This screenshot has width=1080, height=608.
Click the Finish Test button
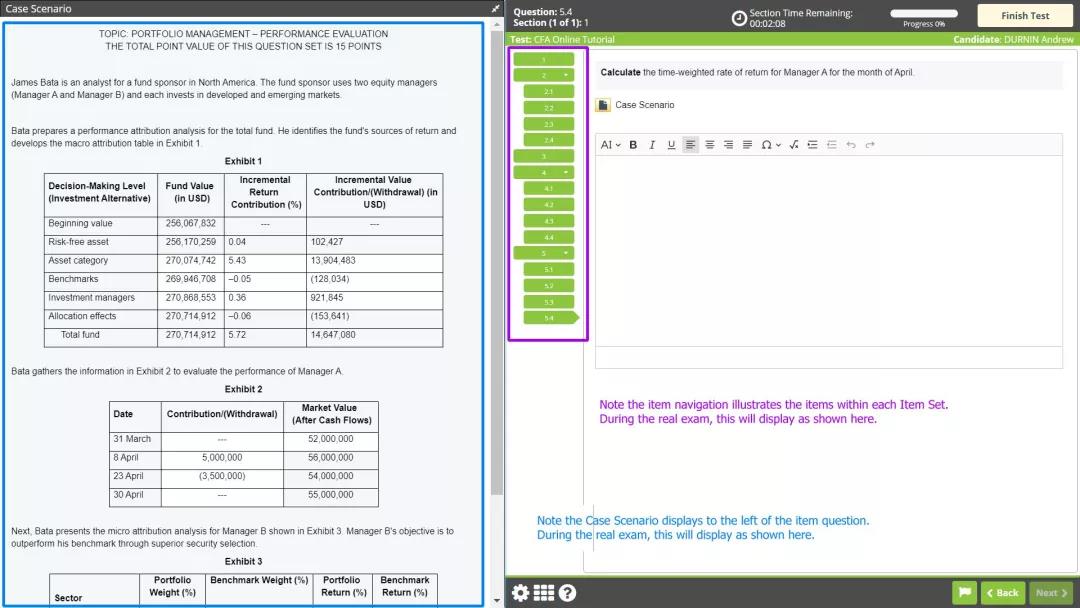[1024, 16]
